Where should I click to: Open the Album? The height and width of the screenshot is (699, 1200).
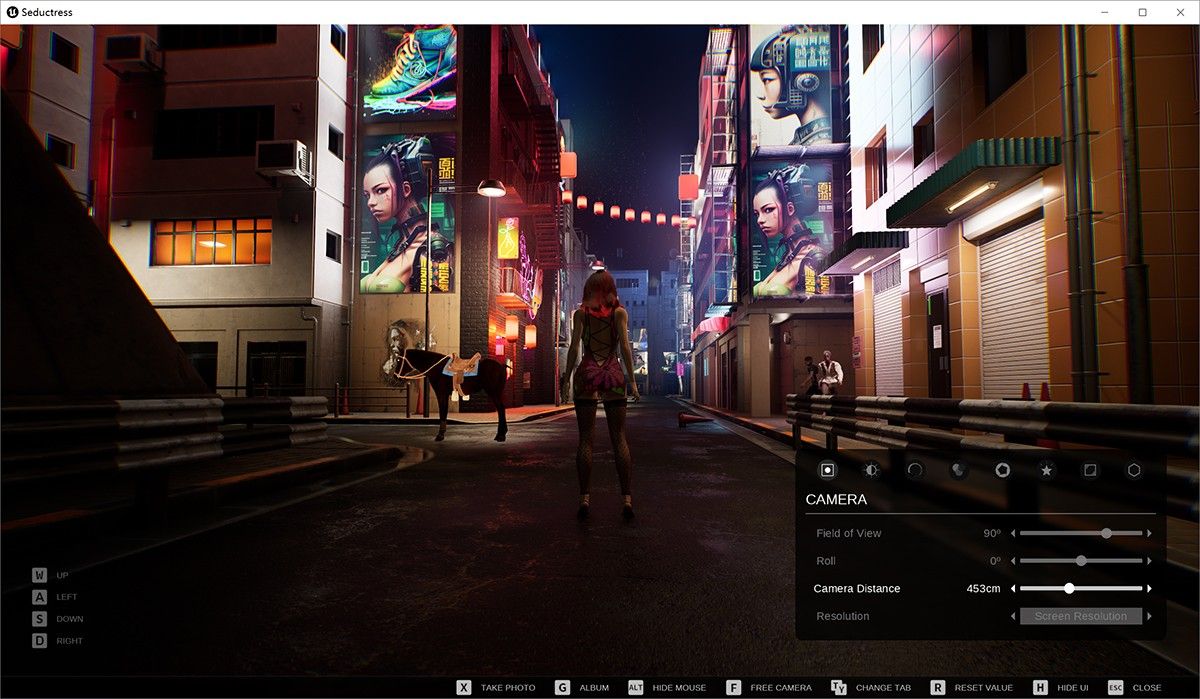click(562, 688)
